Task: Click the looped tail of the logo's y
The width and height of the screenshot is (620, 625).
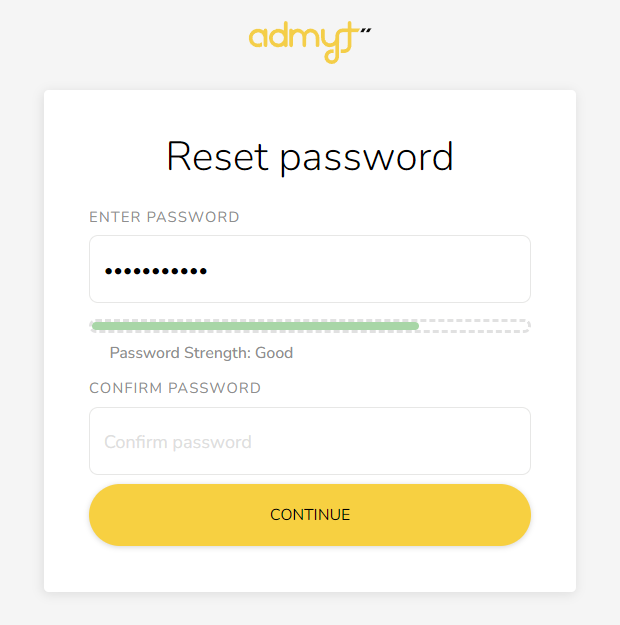Action: point(333,55)
